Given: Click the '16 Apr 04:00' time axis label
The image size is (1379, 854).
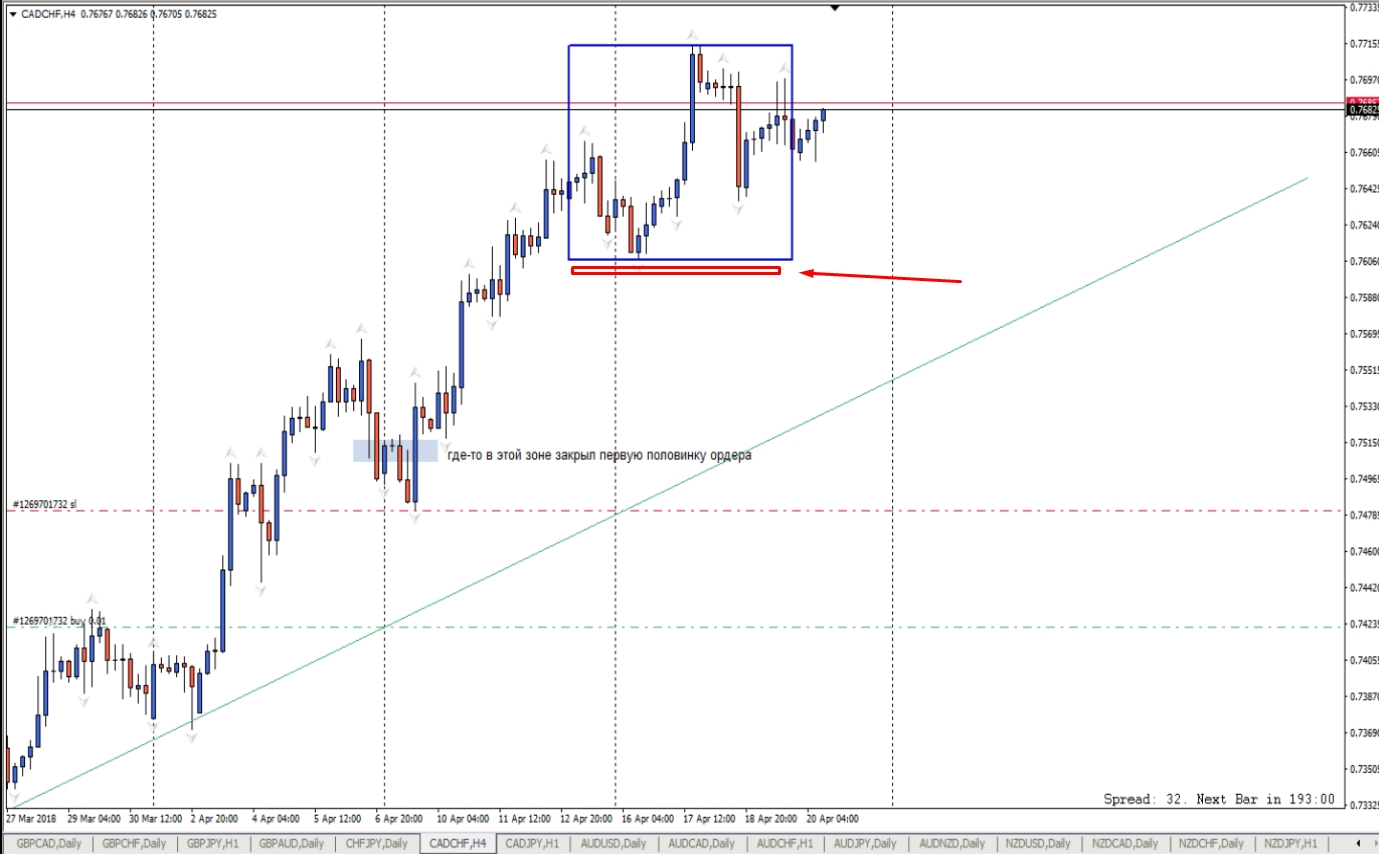Looking at the screenshot, I should click(x=647, y=818).
